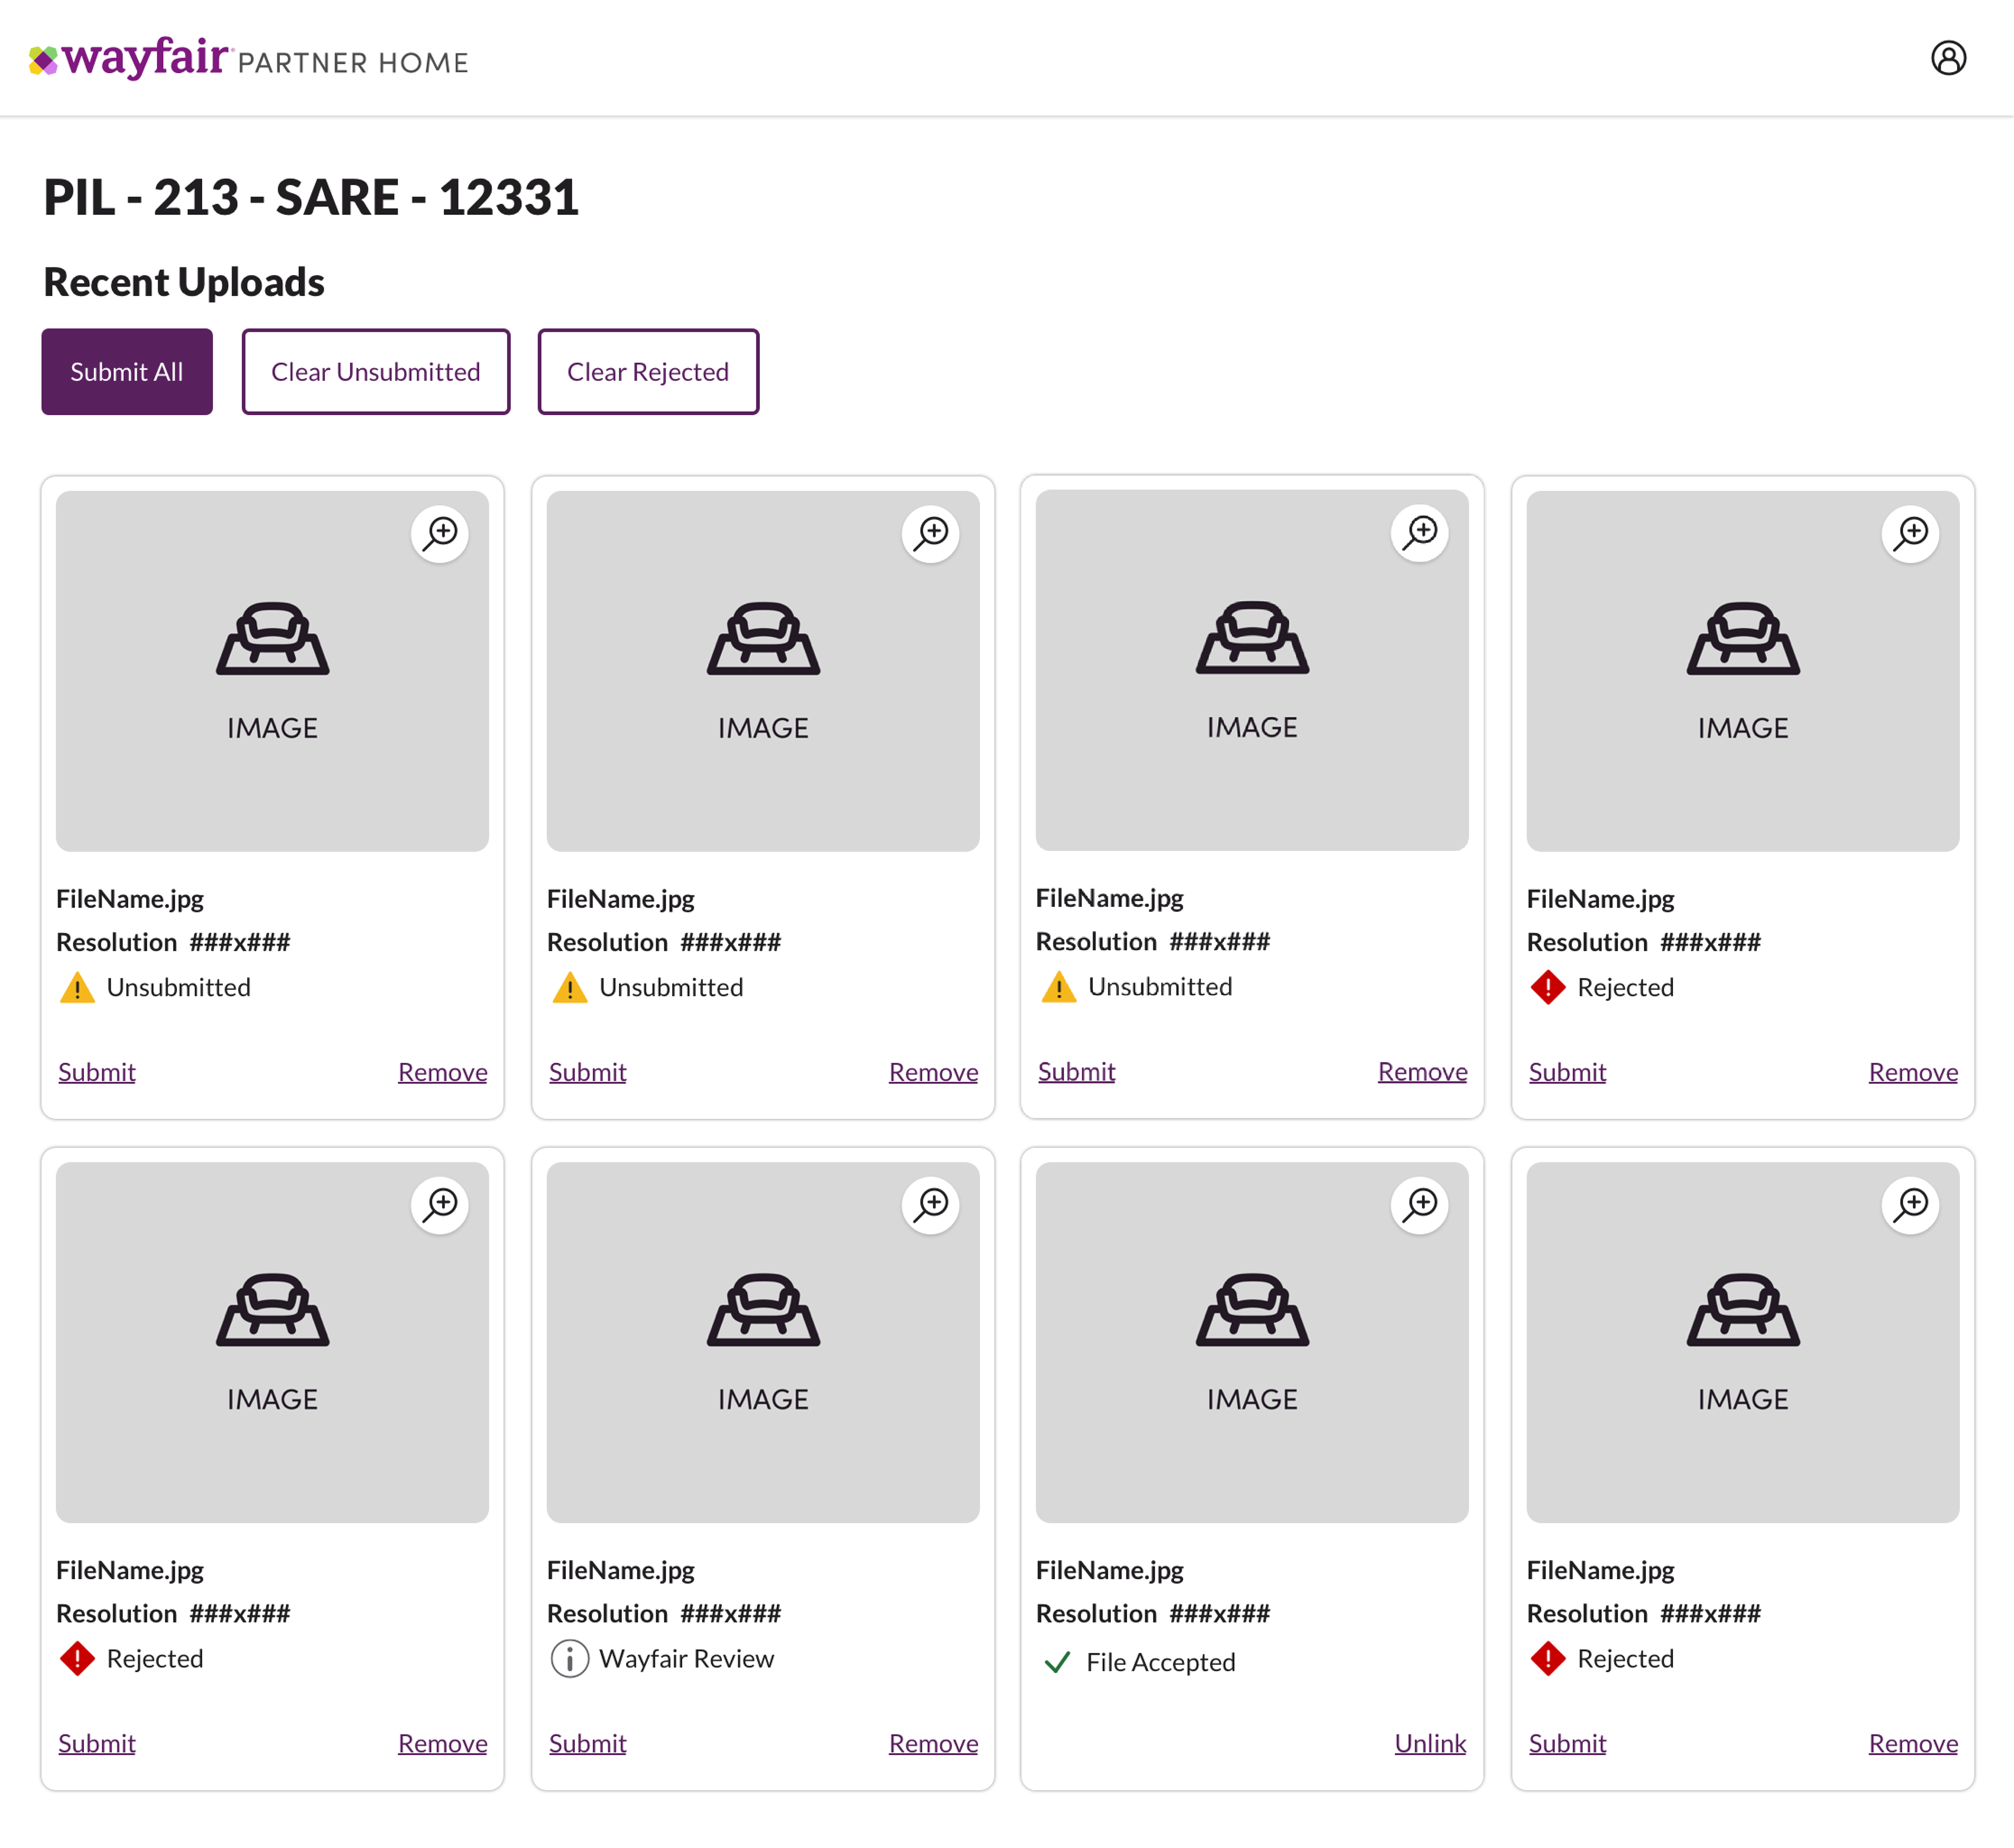Remove the first Unsubmitted card
Viewport: 2014px width, 1848px height.
pyautogui.click(x=442, y=1072)
